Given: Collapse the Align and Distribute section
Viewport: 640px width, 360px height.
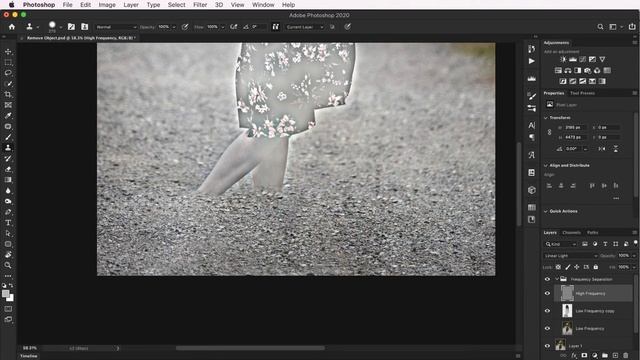Looking at the screenshot, I should (546, 165).
